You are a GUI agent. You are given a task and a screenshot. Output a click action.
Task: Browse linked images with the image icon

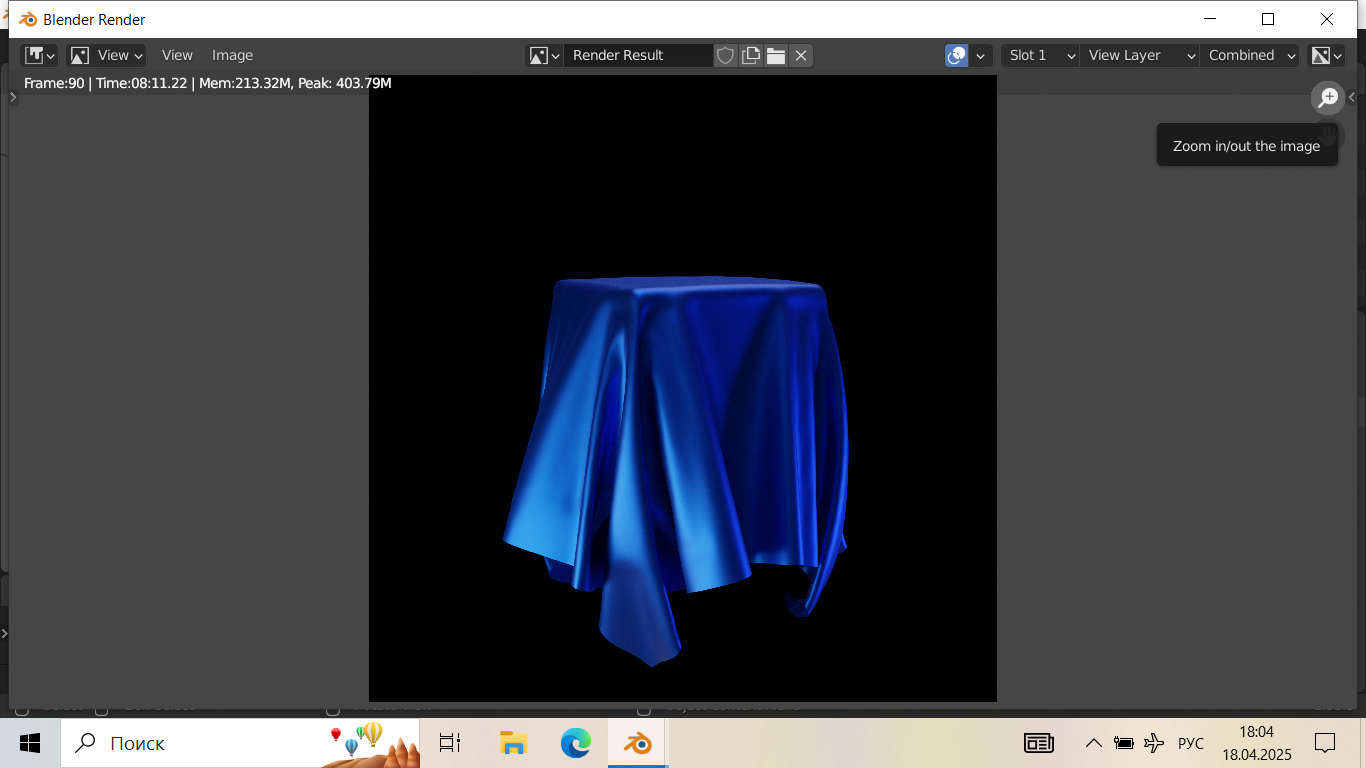click(x=544, y=55)
